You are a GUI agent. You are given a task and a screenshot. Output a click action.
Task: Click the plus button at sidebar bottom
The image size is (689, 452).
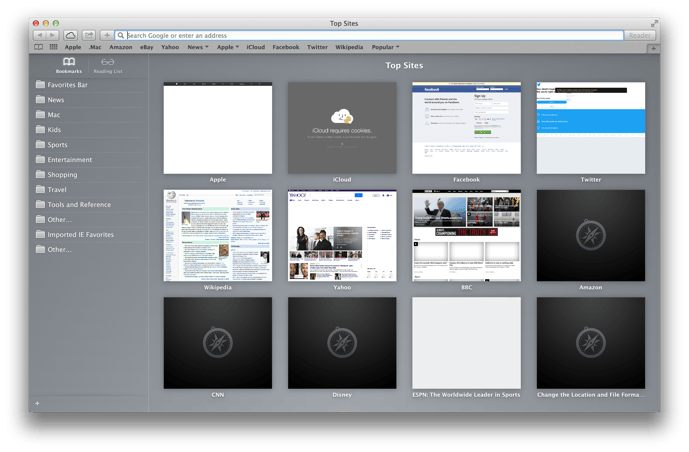37,403
